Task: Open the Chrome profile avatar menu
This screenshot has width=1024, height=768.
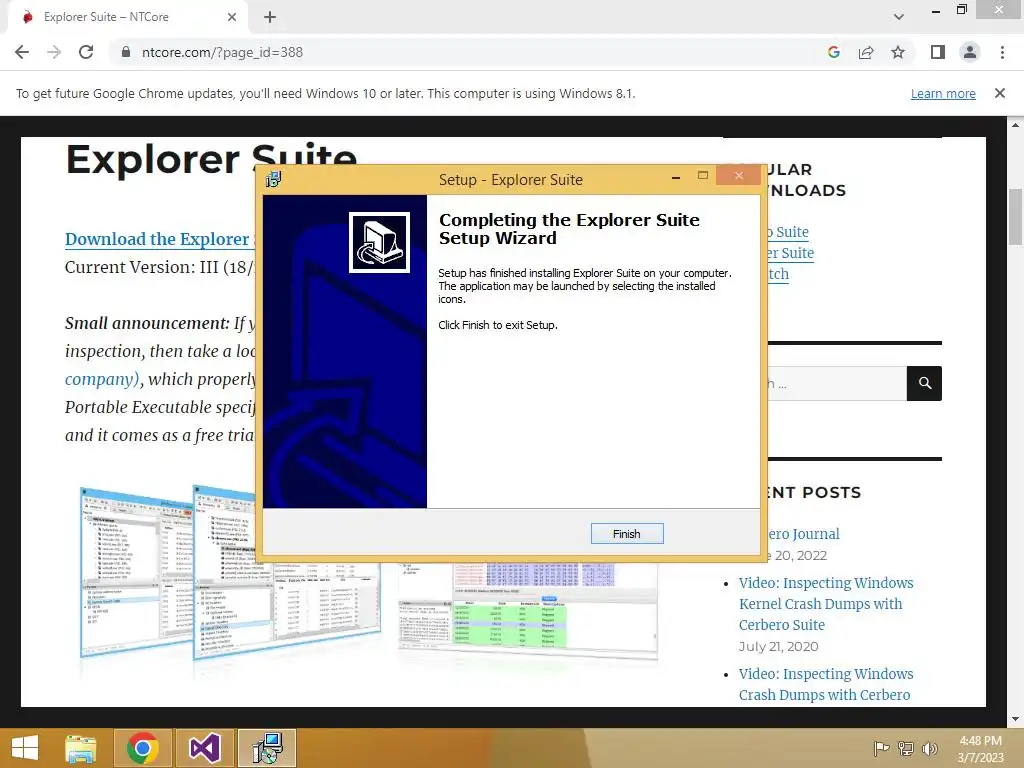Action: pyautogui.click(x=970, y=52)
